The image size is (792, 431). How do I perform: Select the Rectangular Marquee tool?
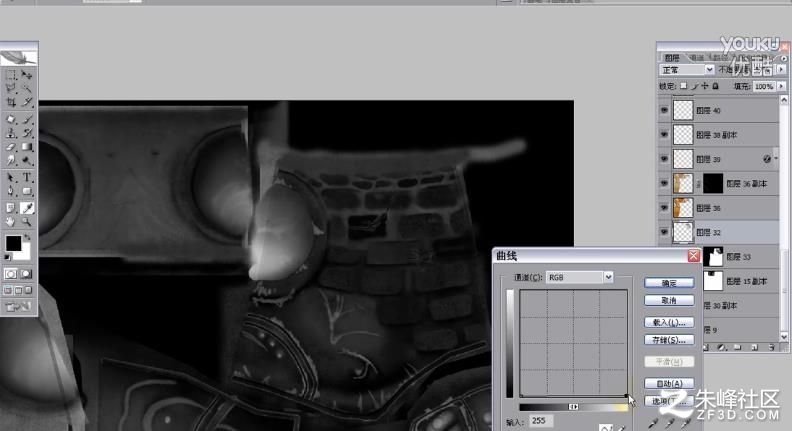[11, 75]
